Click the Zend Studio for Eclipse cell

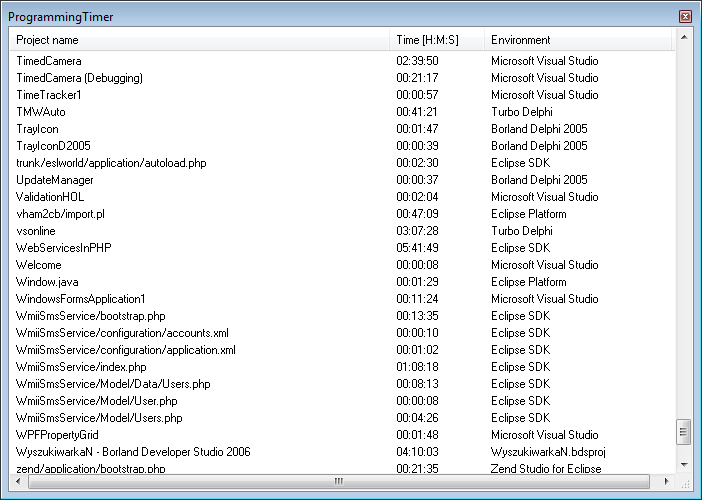point(546,469)
